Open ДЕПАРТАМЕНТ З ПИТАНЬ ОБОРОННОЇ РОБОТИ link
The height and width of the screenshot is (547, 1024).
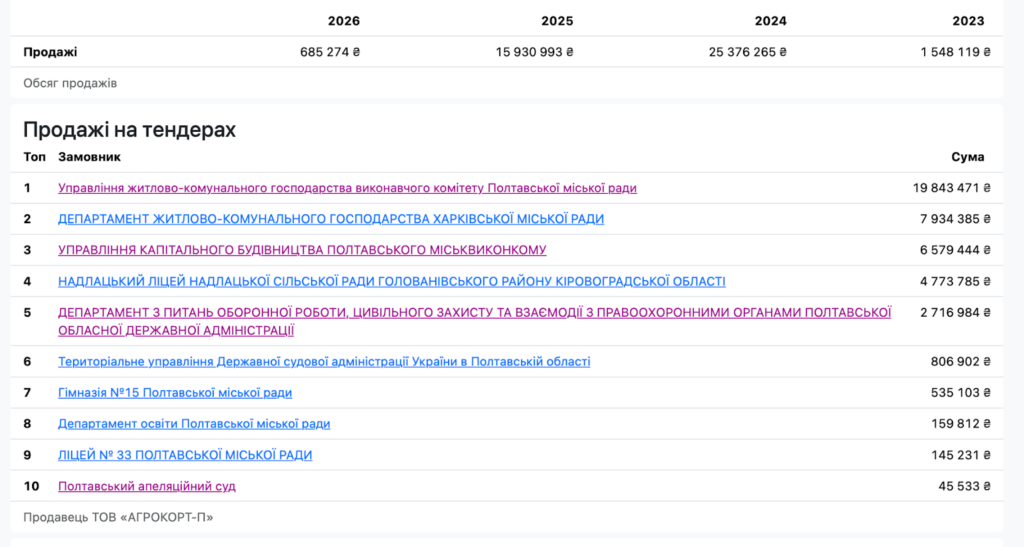[474, 313]
